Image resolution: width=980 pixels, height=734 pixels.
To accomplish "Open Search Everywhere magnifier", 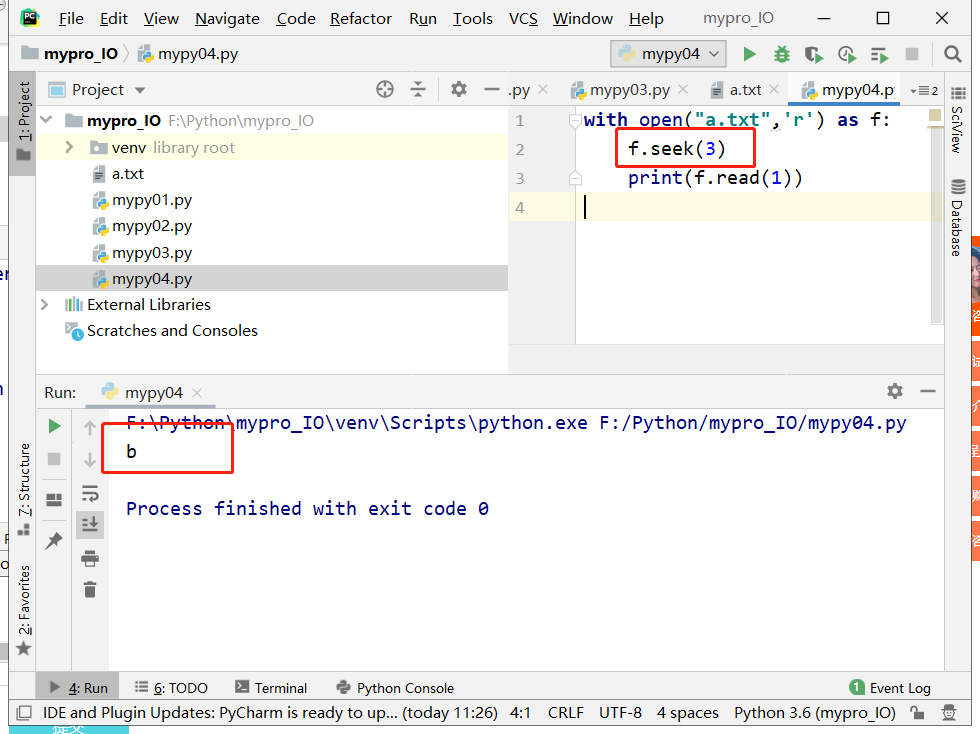I will 952,54.
